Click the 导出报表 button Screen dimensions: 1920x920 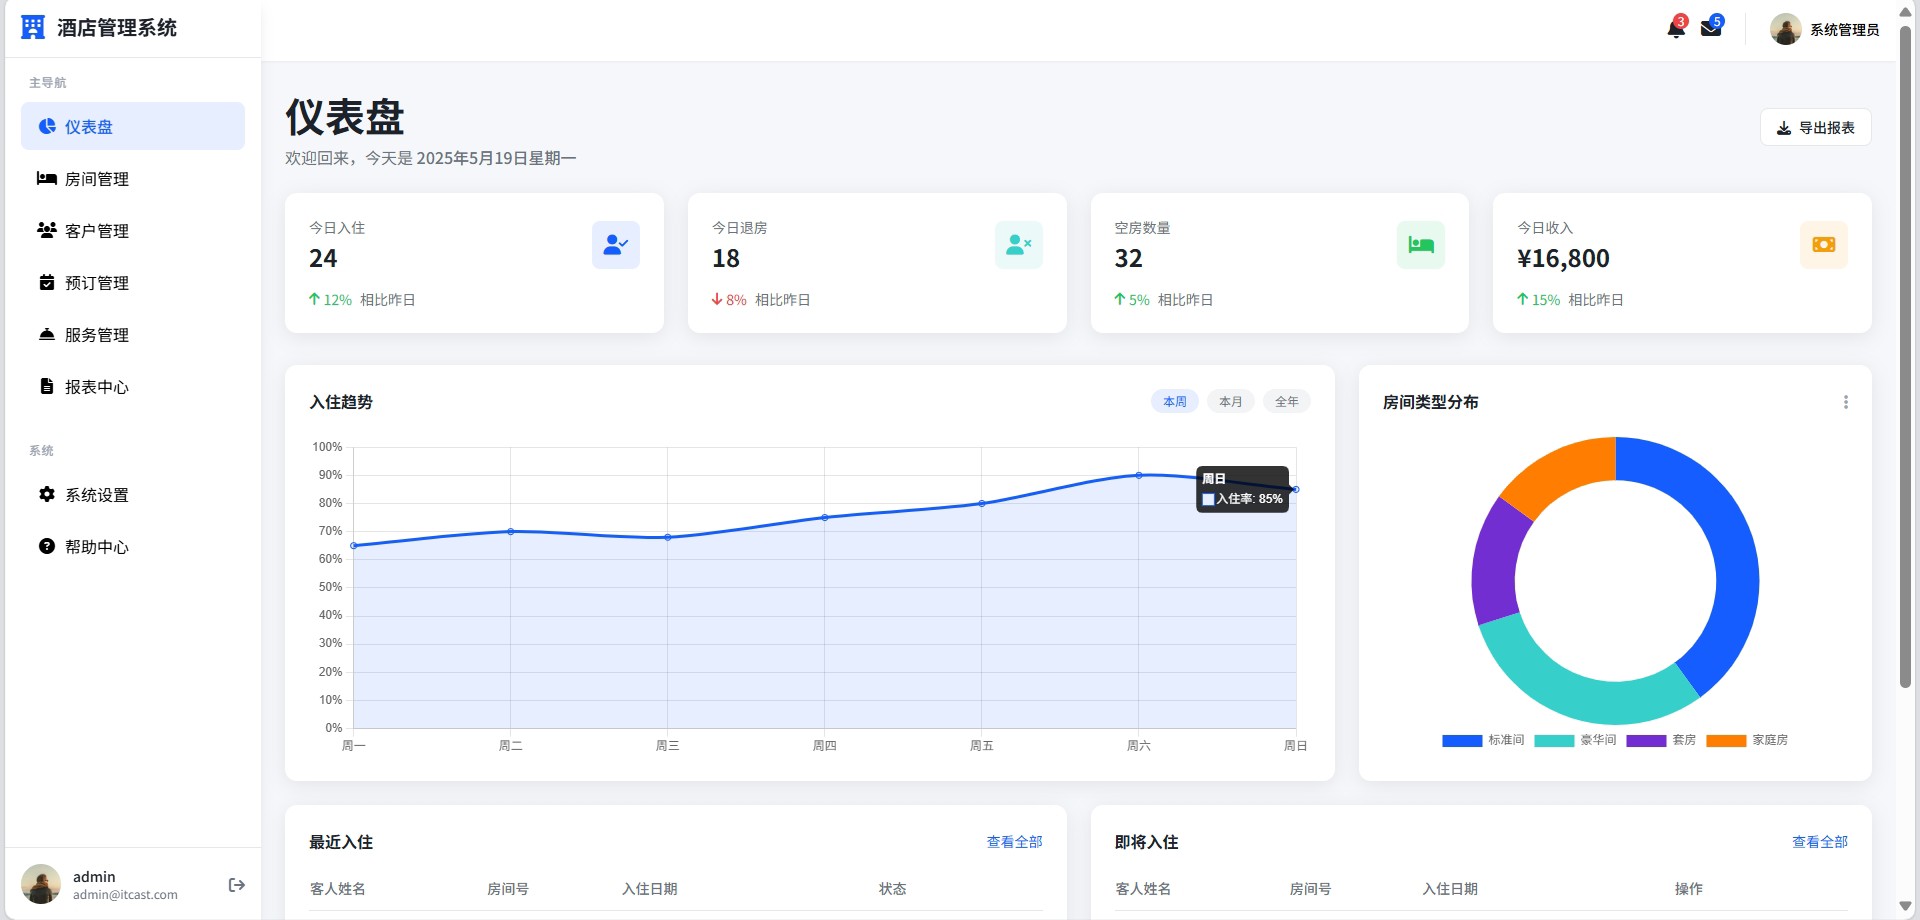point(1815,128)
